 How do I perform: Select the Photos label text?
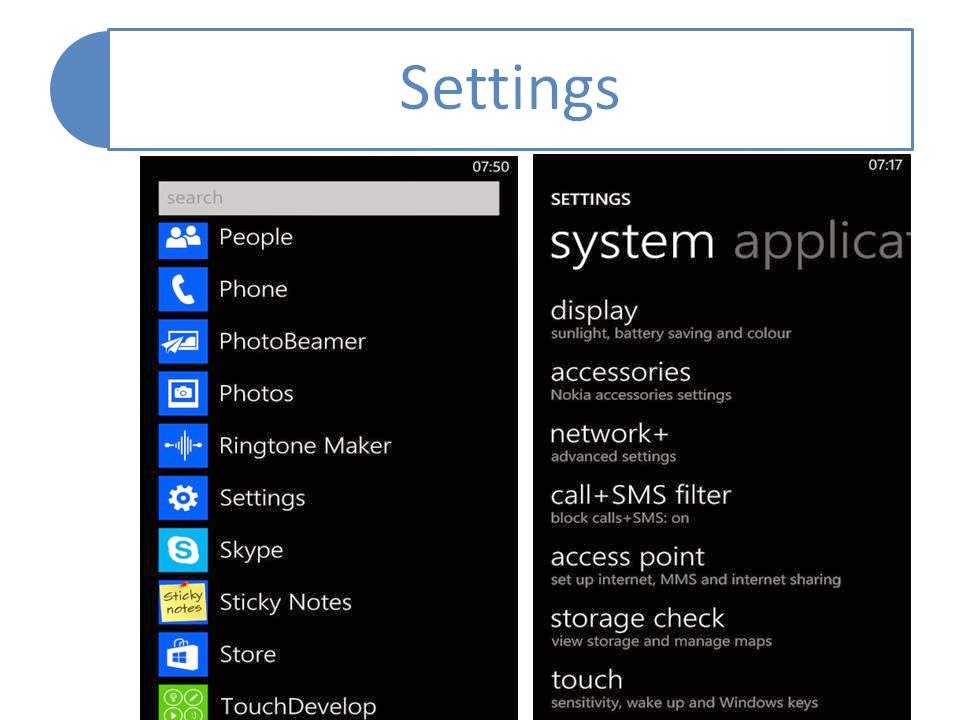pos(256,393)
